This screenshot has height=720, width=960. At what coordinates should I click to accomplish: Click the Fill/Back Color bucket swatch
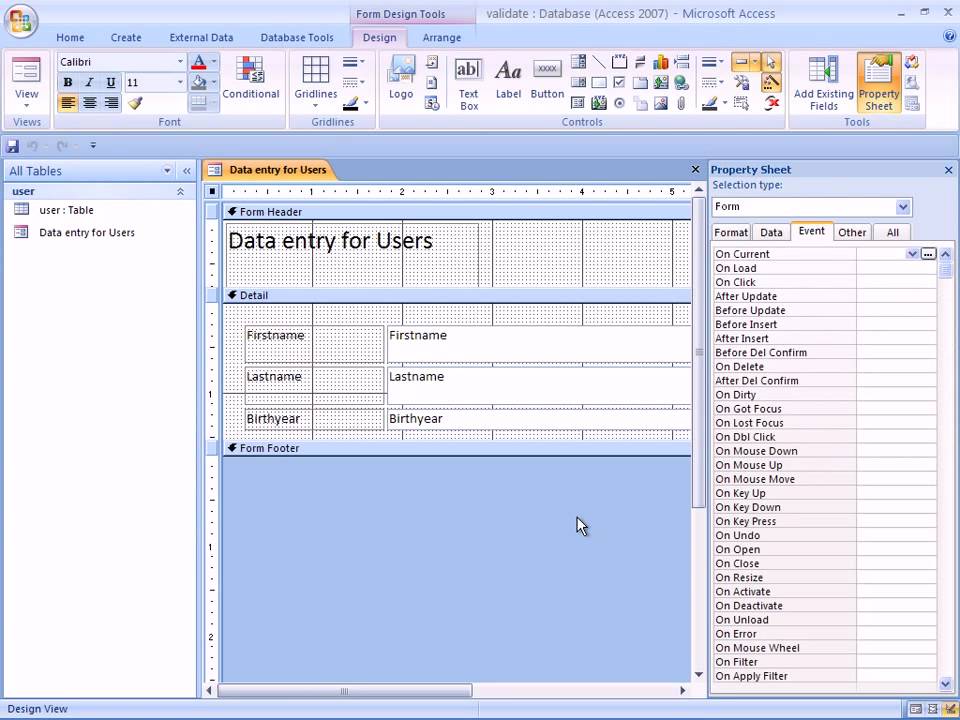pos(198,82)
